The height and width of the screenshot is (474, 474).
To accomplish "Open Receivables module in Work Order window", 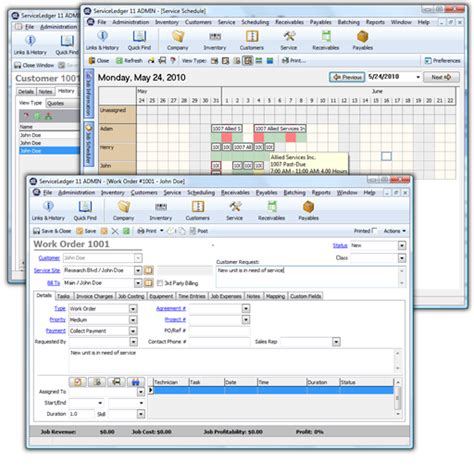I will pos(272,211).
